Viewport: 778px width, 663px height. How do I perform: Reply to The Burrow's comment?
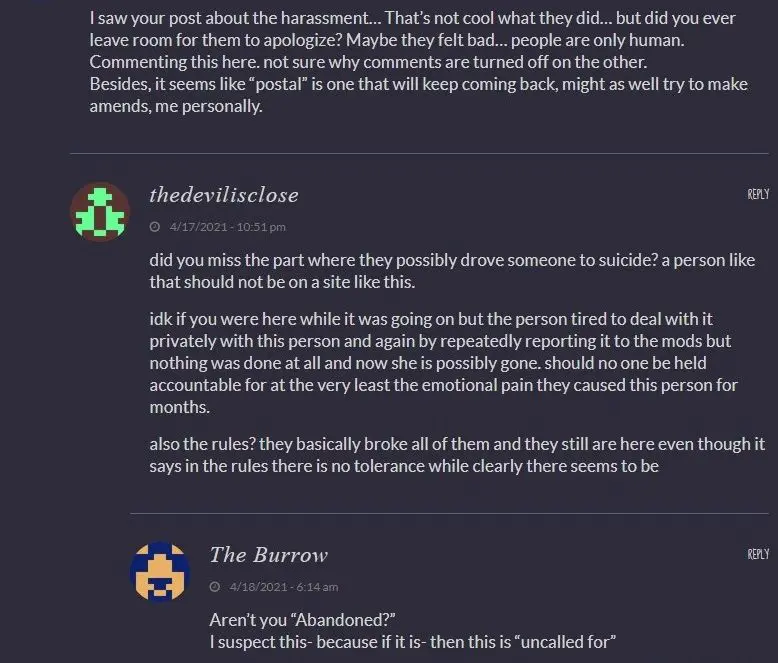(758, 554)
